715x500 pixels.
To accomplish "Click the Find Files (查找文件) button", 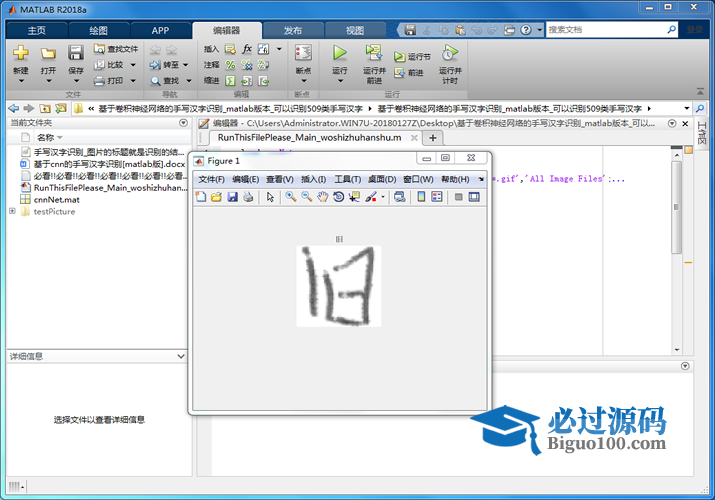I will coord(116,48).
